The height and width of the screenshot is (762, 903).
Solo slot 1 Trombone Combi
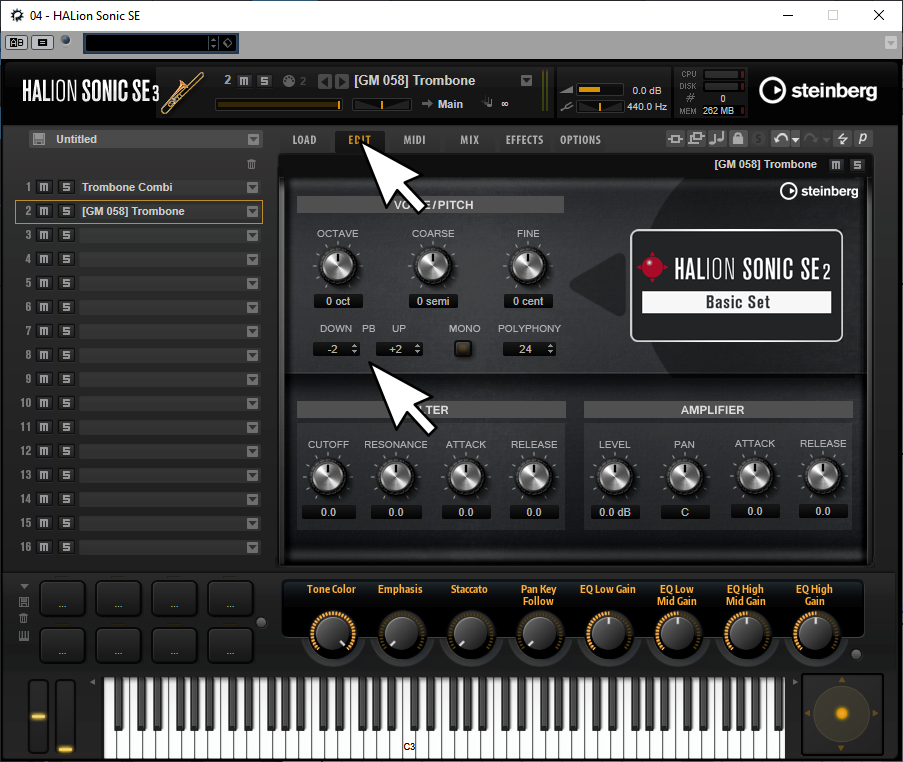coord(66,187)
